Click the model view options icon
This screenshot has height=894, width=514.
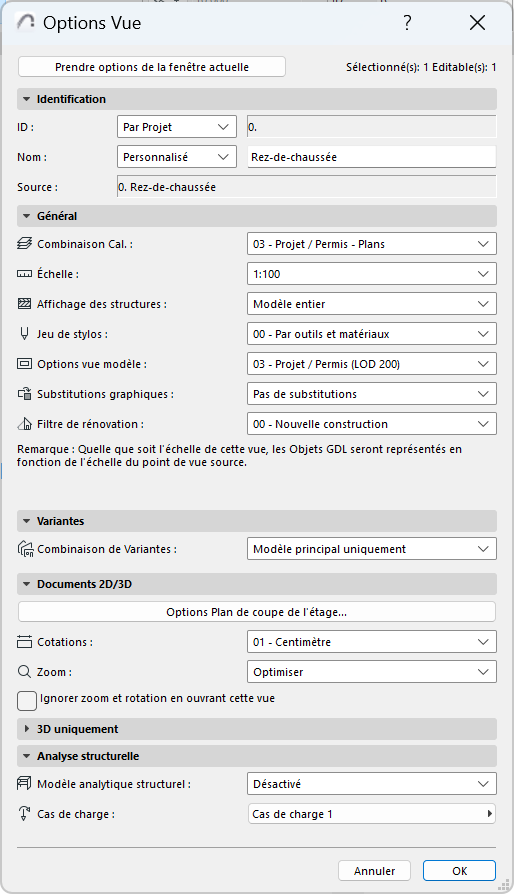point(25,364)
